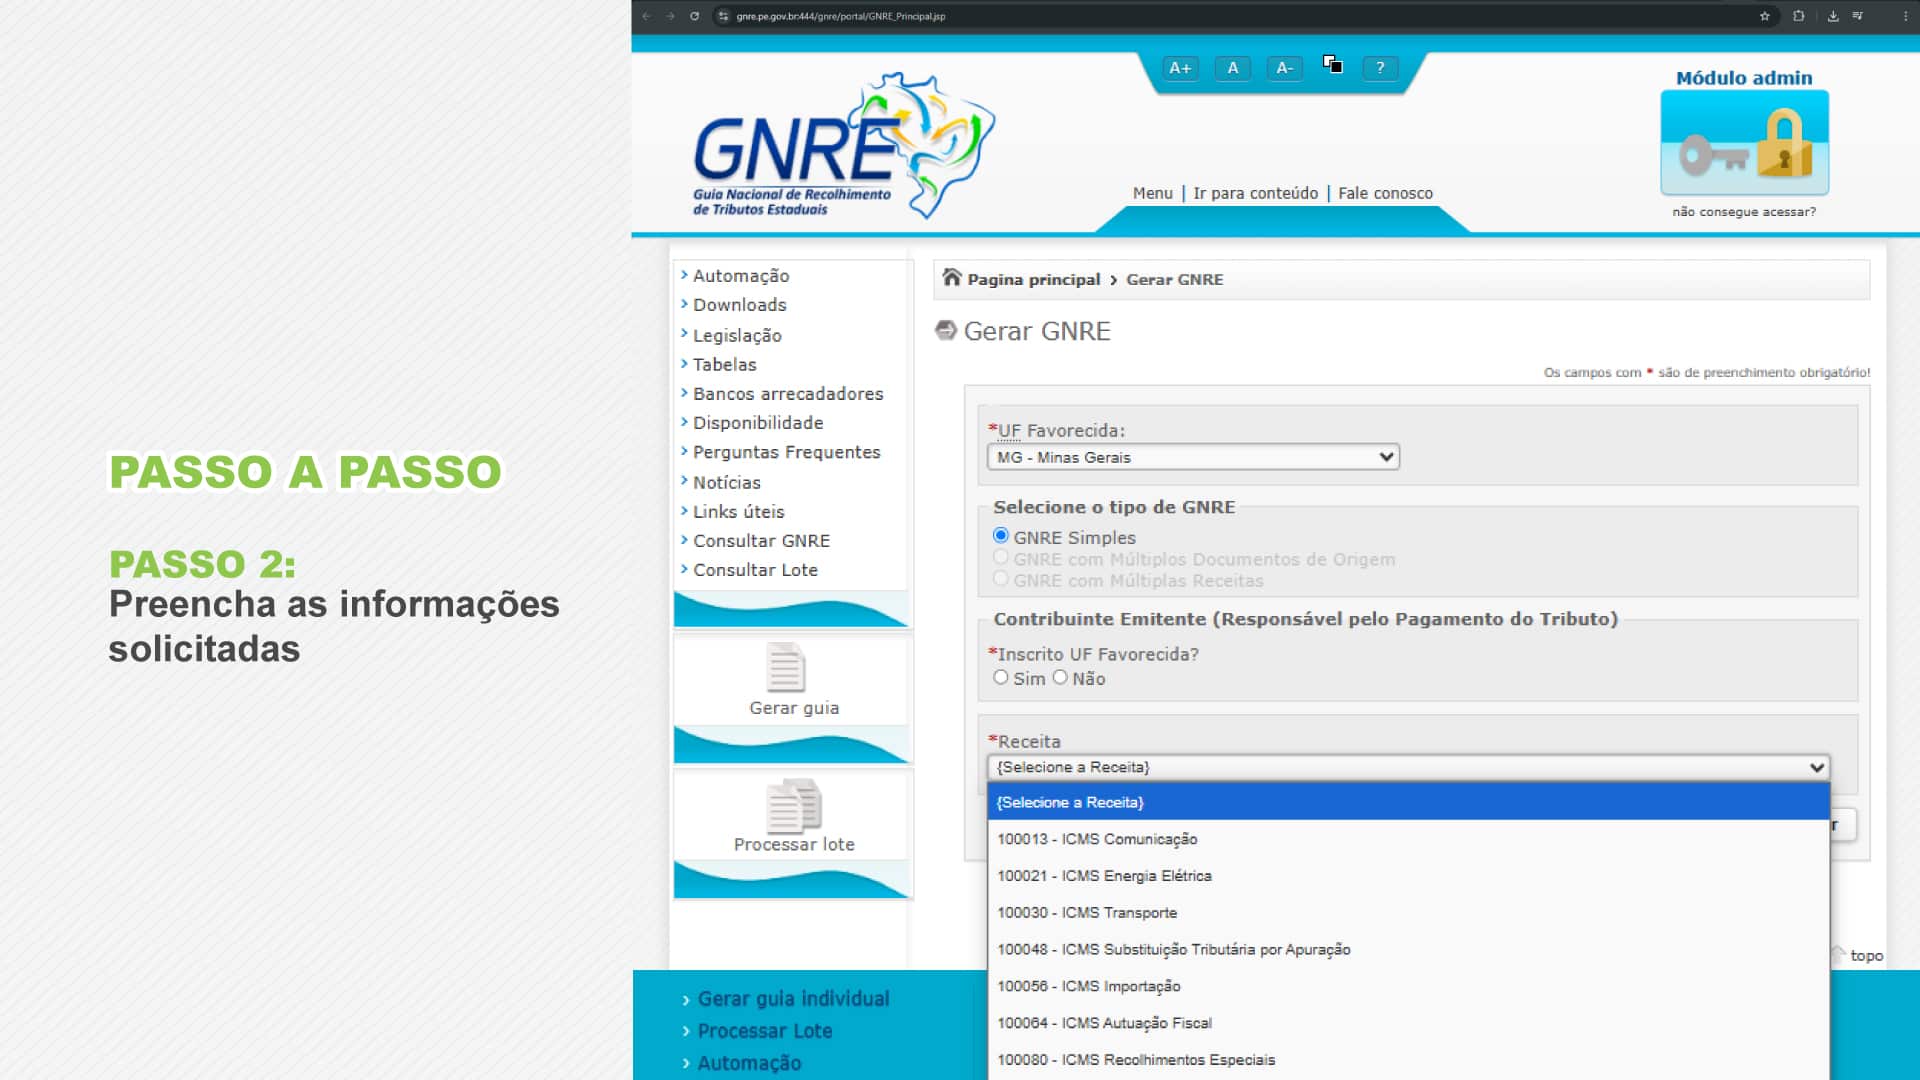Open the browser extensions icon
The width and height of the screenshot is (1920, 1080).
pyautogui.click(x=1799, y=16)
